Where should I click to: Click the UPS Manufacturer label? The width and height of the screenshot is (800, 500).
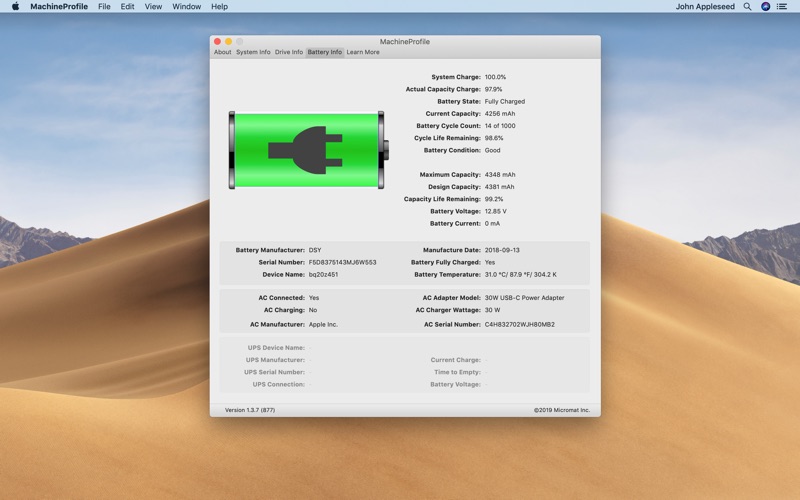pyautogui.click(x=275, y=360)
